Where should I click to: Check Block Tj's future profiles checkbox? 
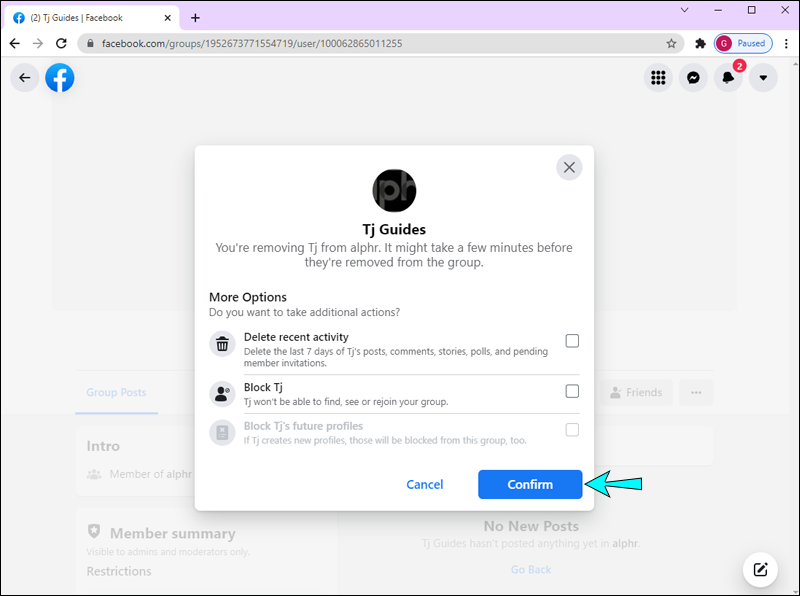click(572, 430)
